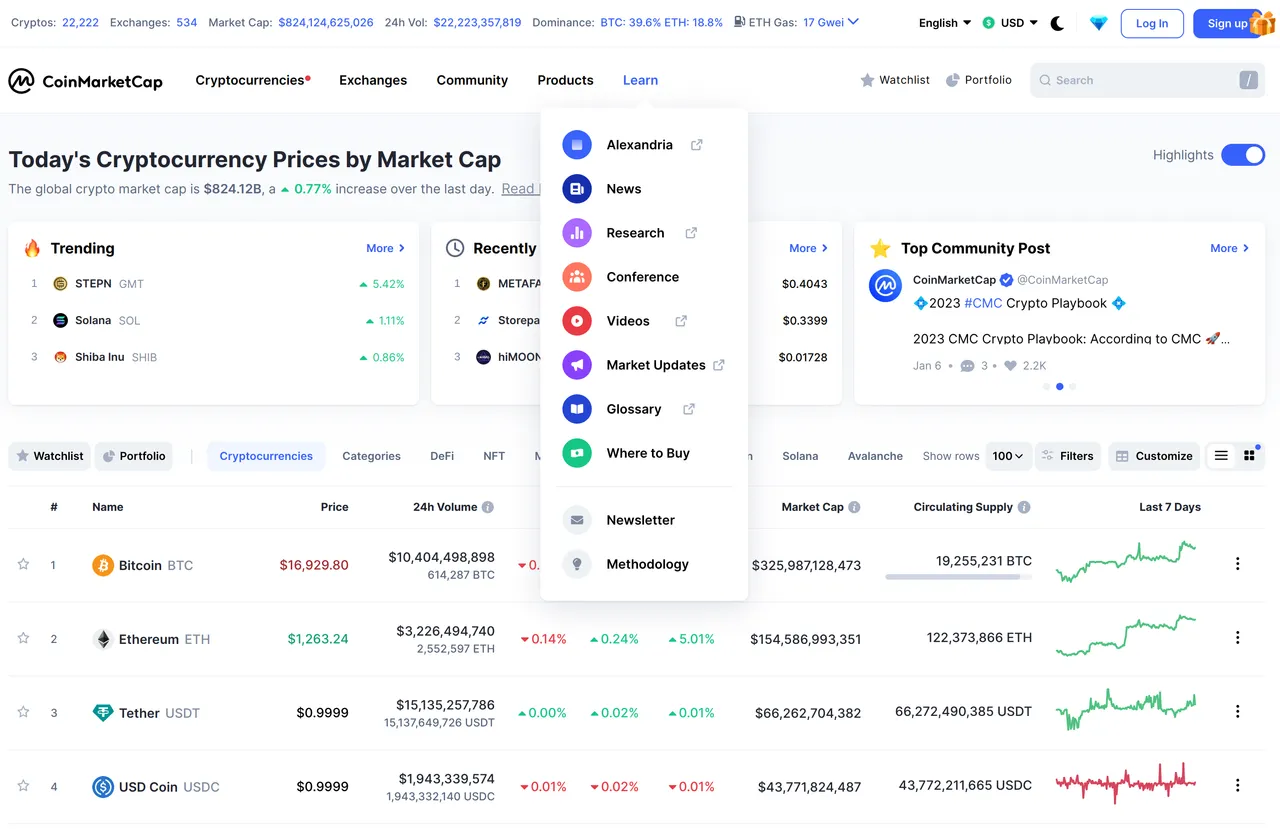Screen dimensions: 1280x829
Task: Open the Exchanges nav menu
Action: point(373,80)
